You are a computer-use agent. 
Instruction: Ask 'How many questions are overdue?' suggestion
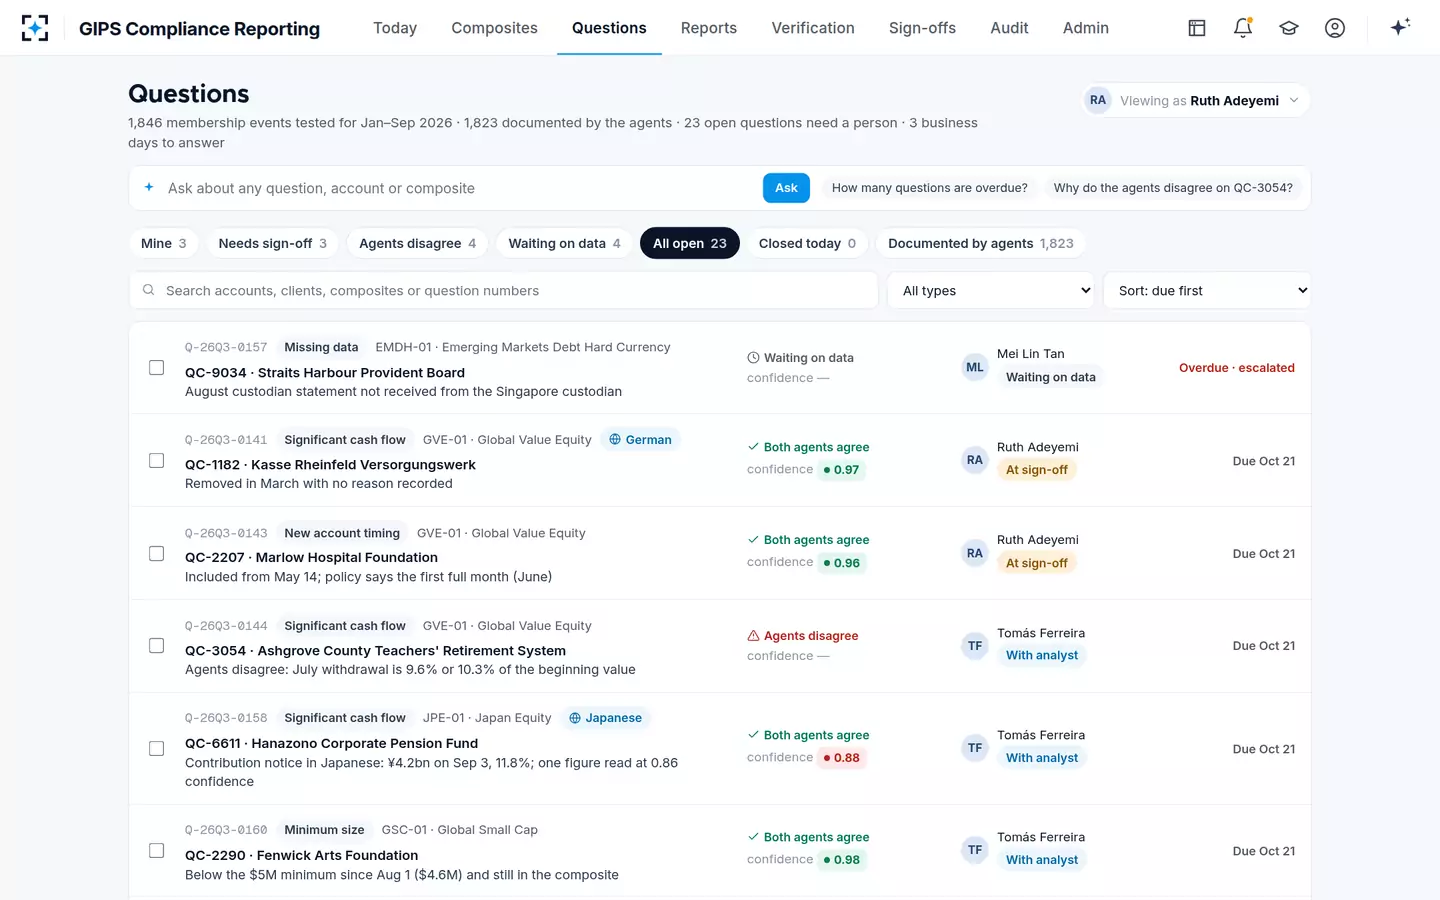[930, 188]
